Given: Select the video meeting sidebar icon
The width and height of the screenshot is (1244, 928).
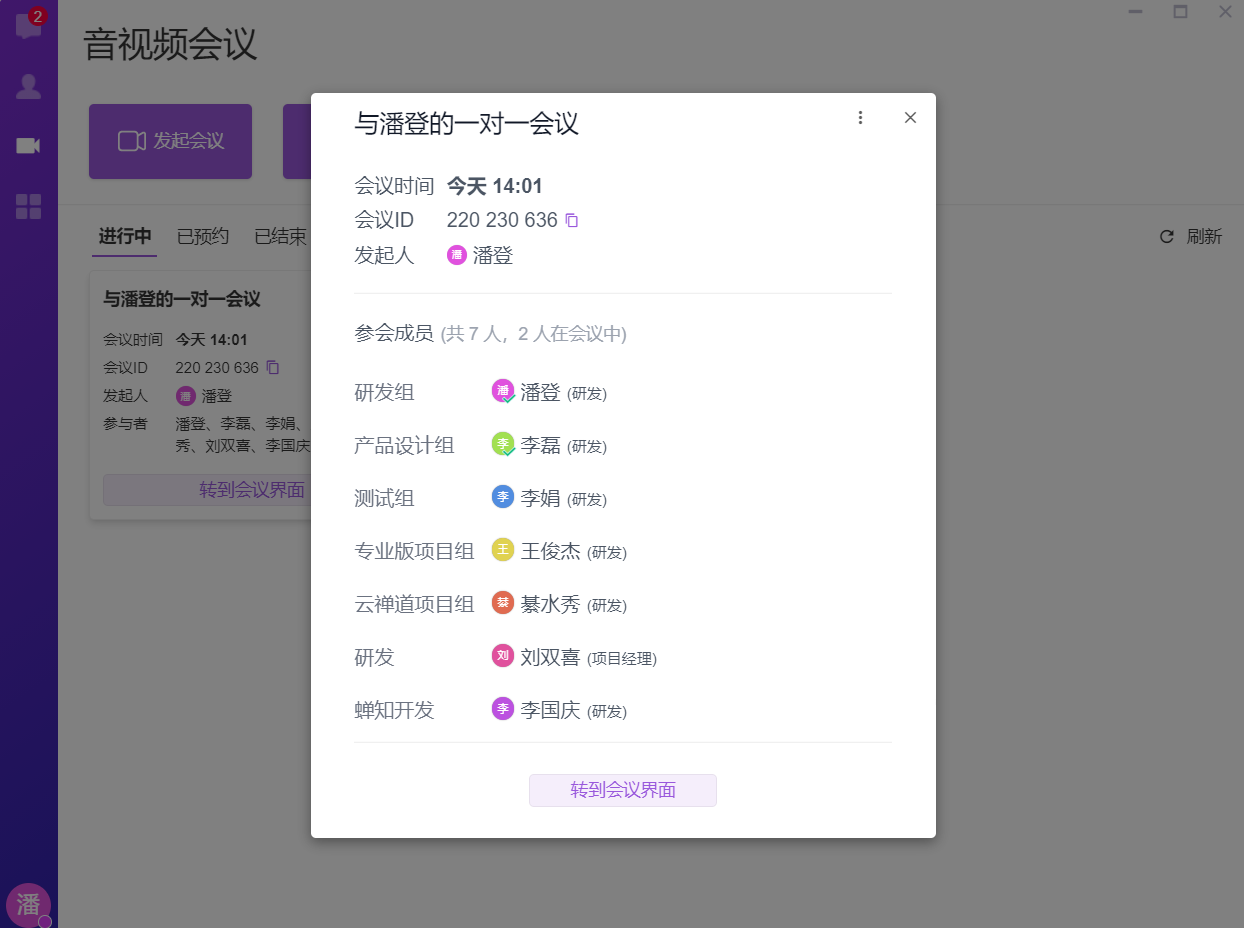Looking at the screenshot, I should [28, 146].
